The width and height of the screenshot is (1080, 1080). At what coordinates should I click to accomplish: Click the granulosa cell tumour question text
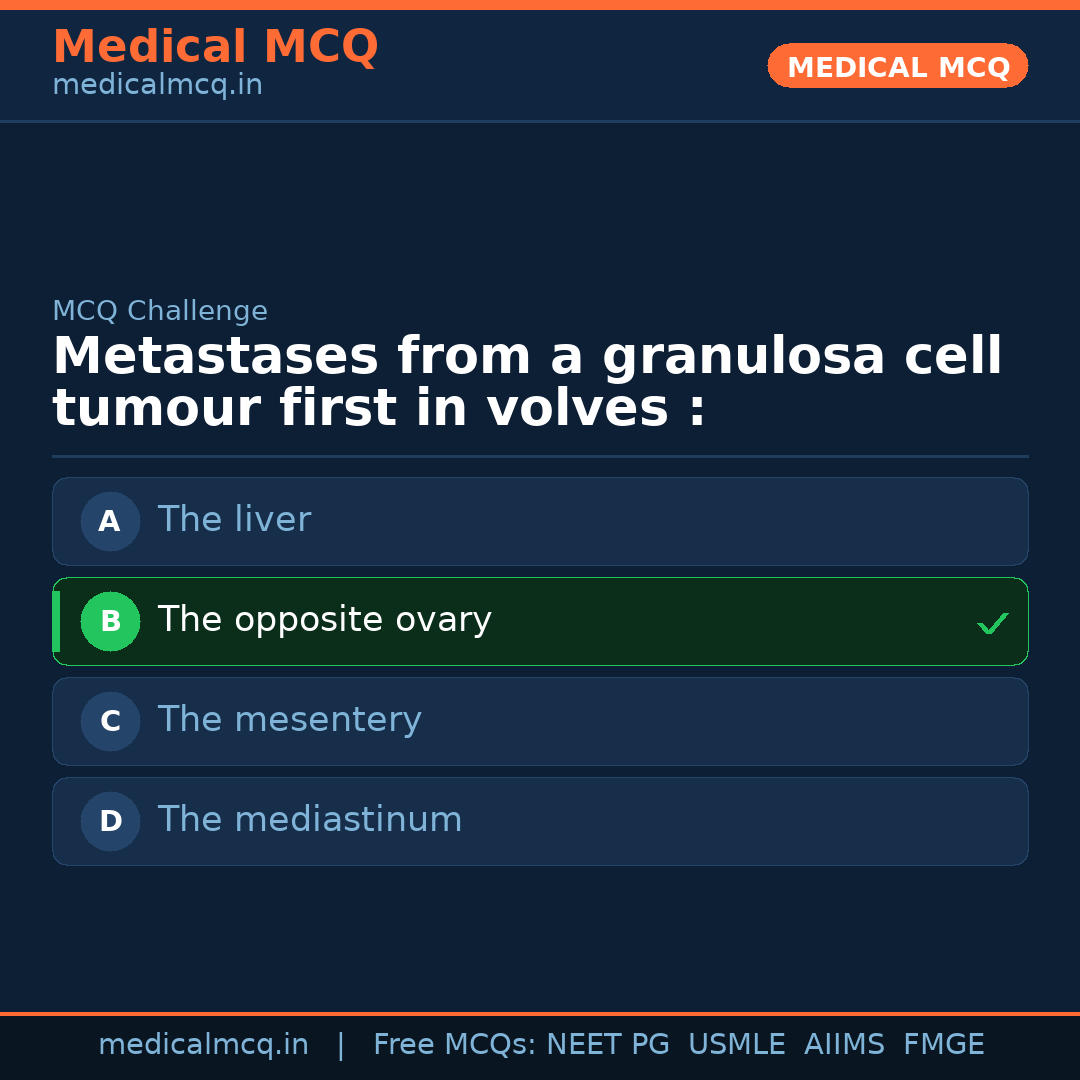527,382
